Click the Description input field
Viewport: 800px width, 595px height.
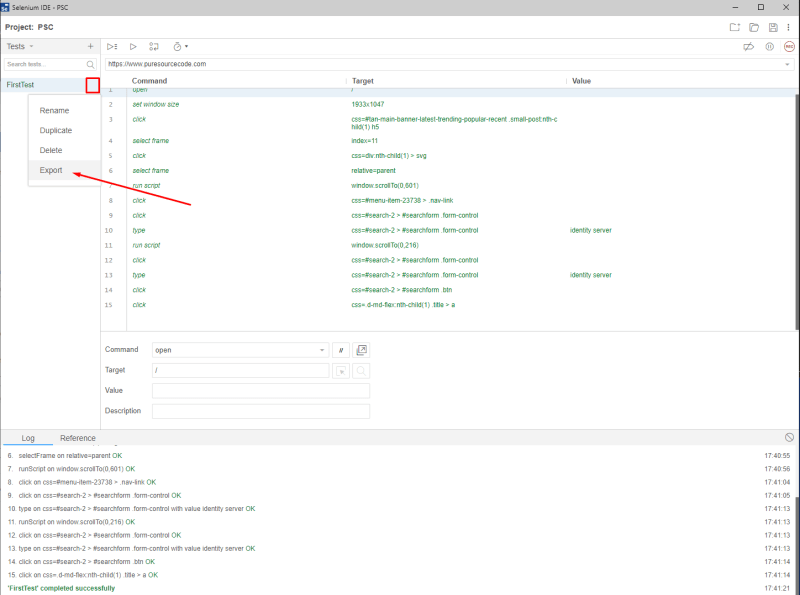261,411
